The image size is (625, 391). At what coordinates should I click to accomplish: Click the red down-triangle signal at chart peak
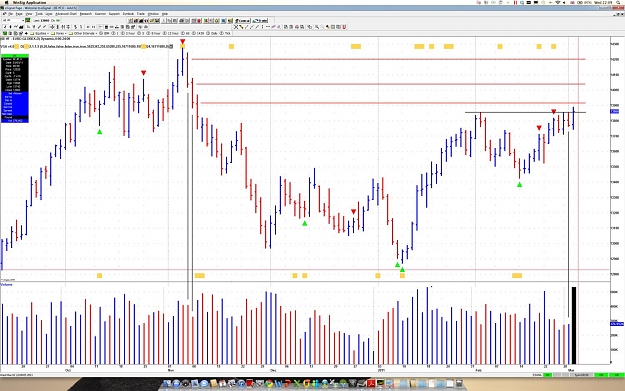pos(182,41)
